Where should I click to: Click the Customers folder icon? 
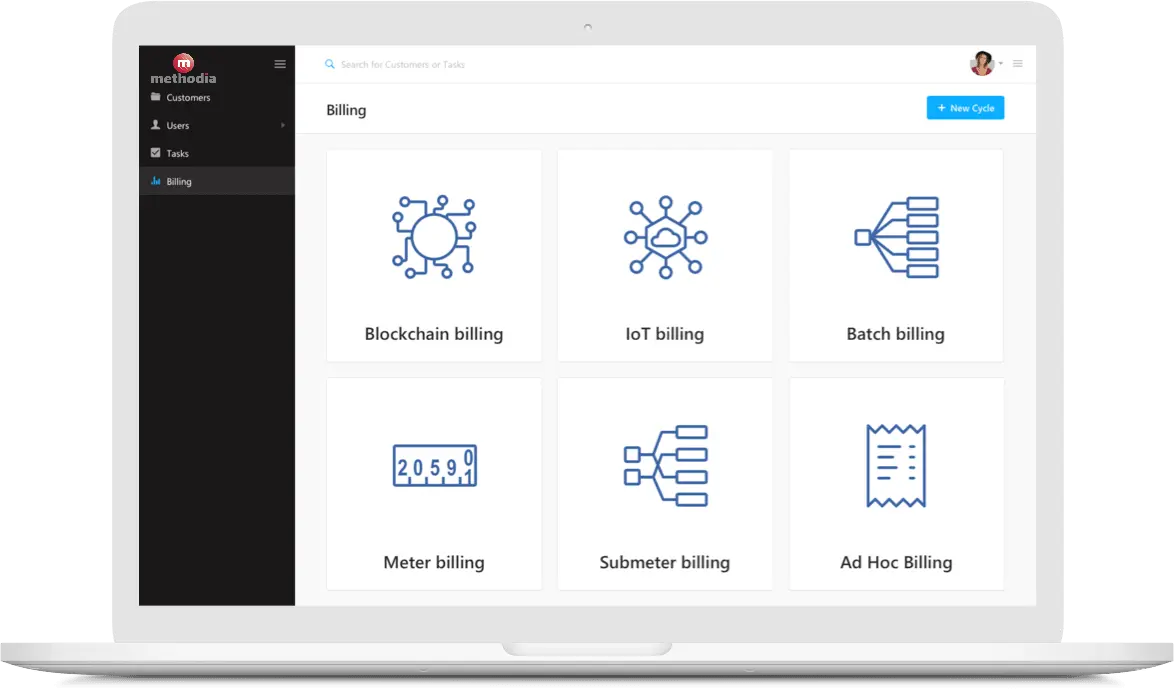(x=156, y=97)
